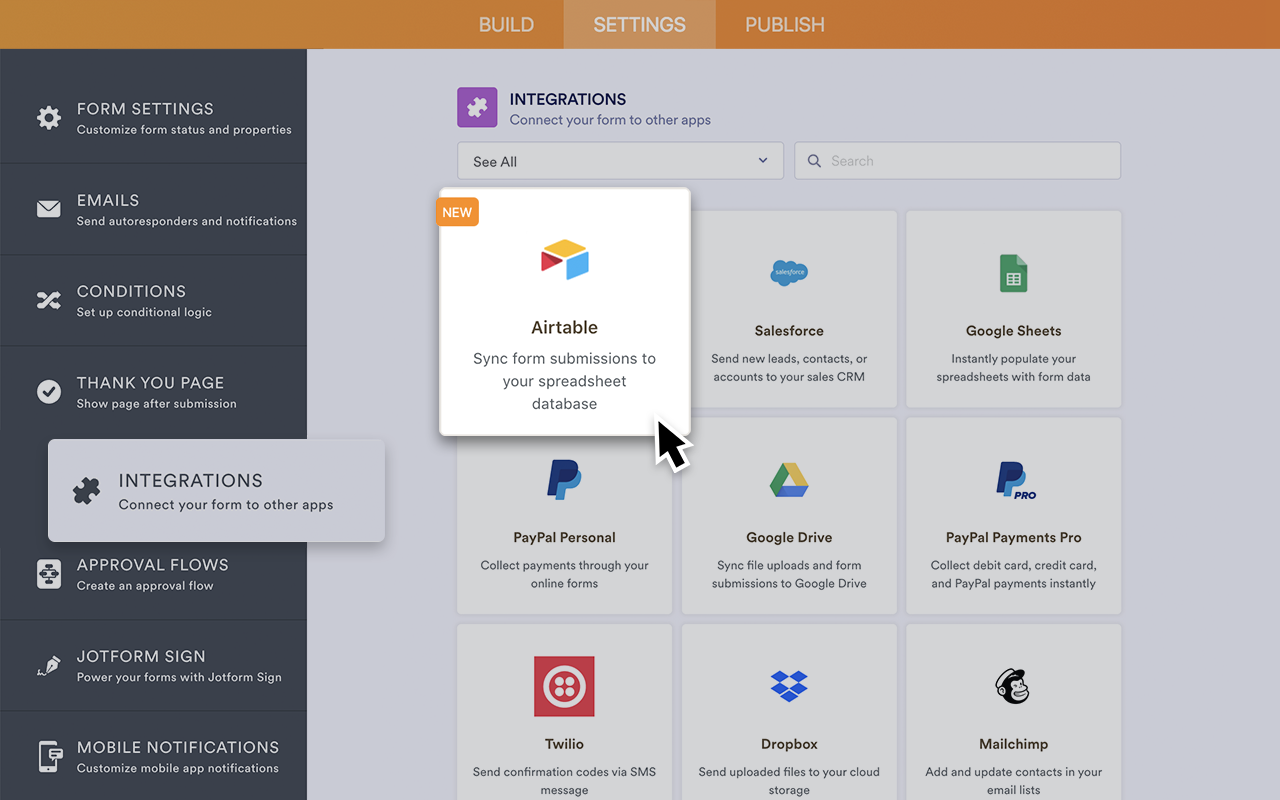
Task: Open the See All category dropdown
Action: pyautogui.click(x=620, y=160)
